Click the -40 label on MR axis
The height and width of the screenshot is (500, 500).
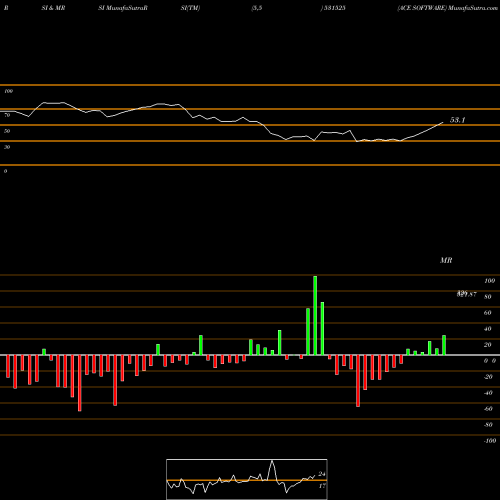point(488,393)
